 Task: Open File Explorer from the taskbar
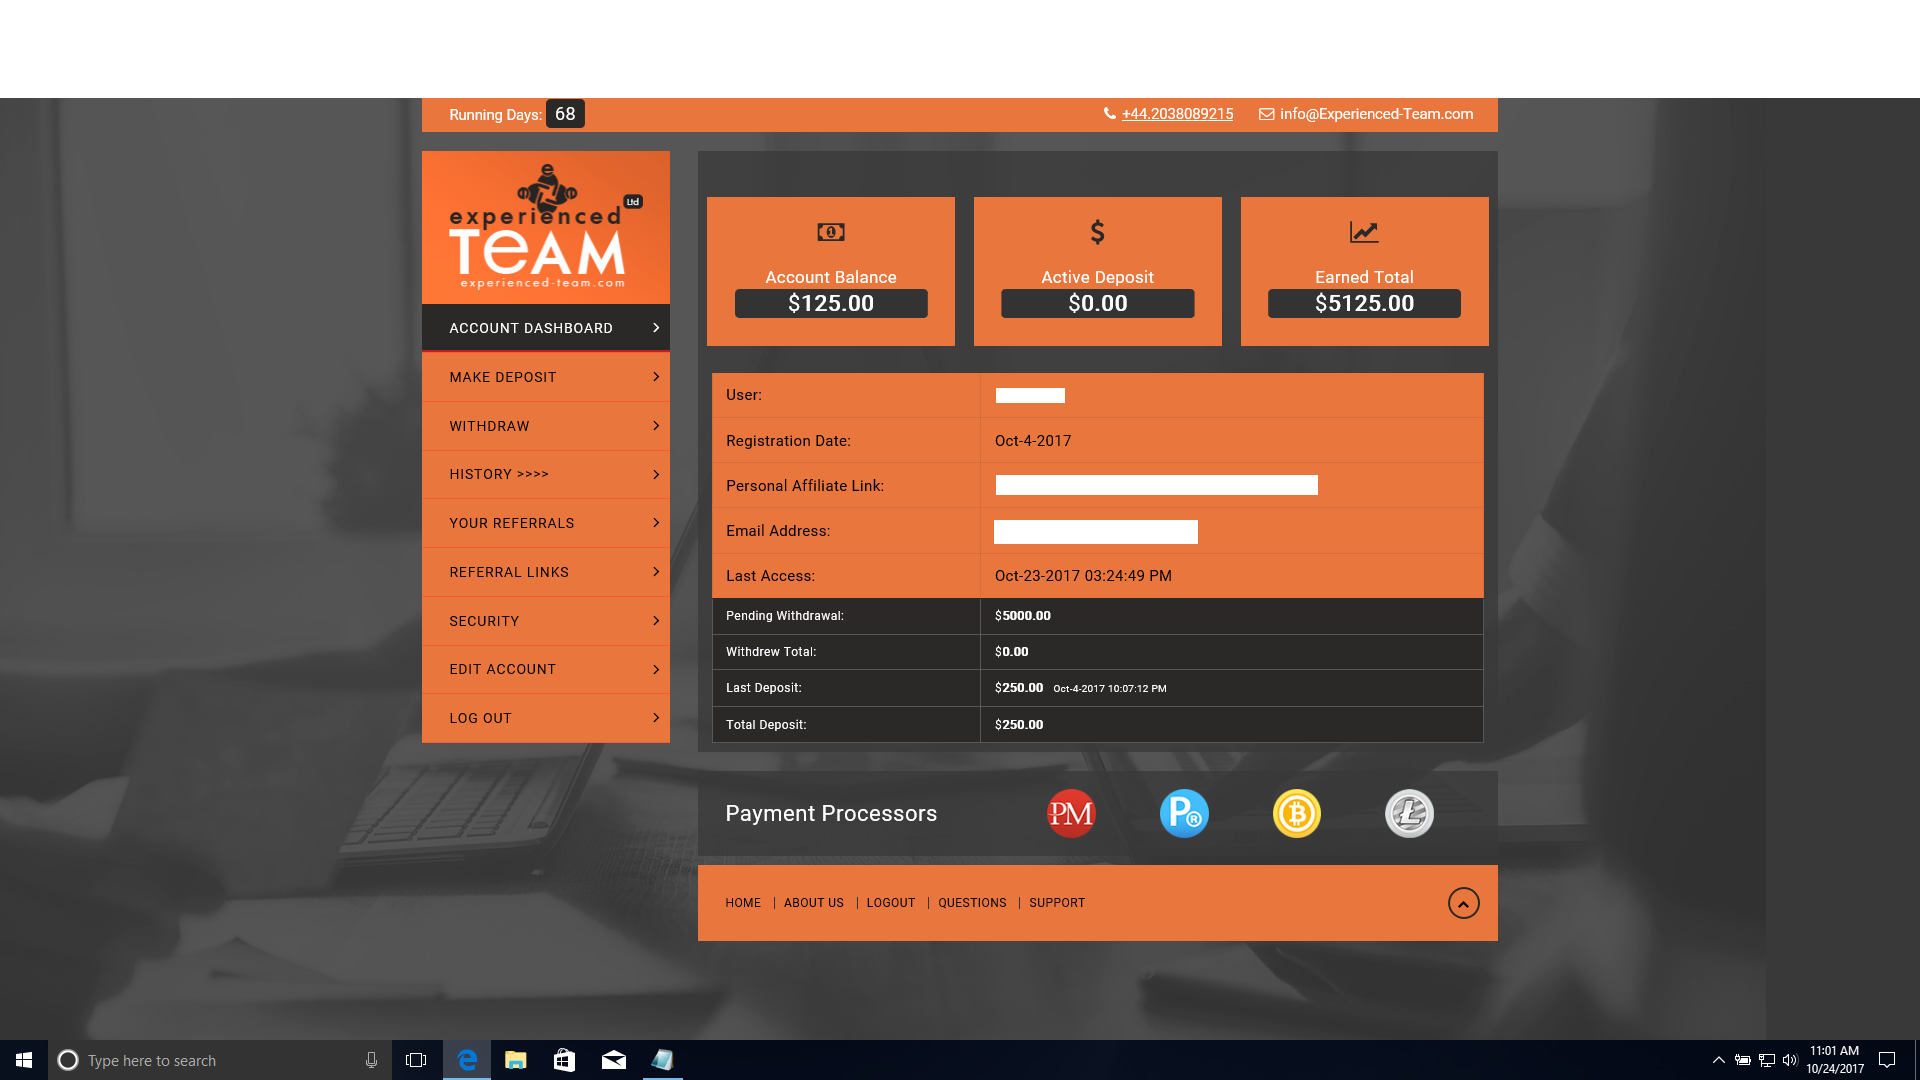click(516, 1060)
